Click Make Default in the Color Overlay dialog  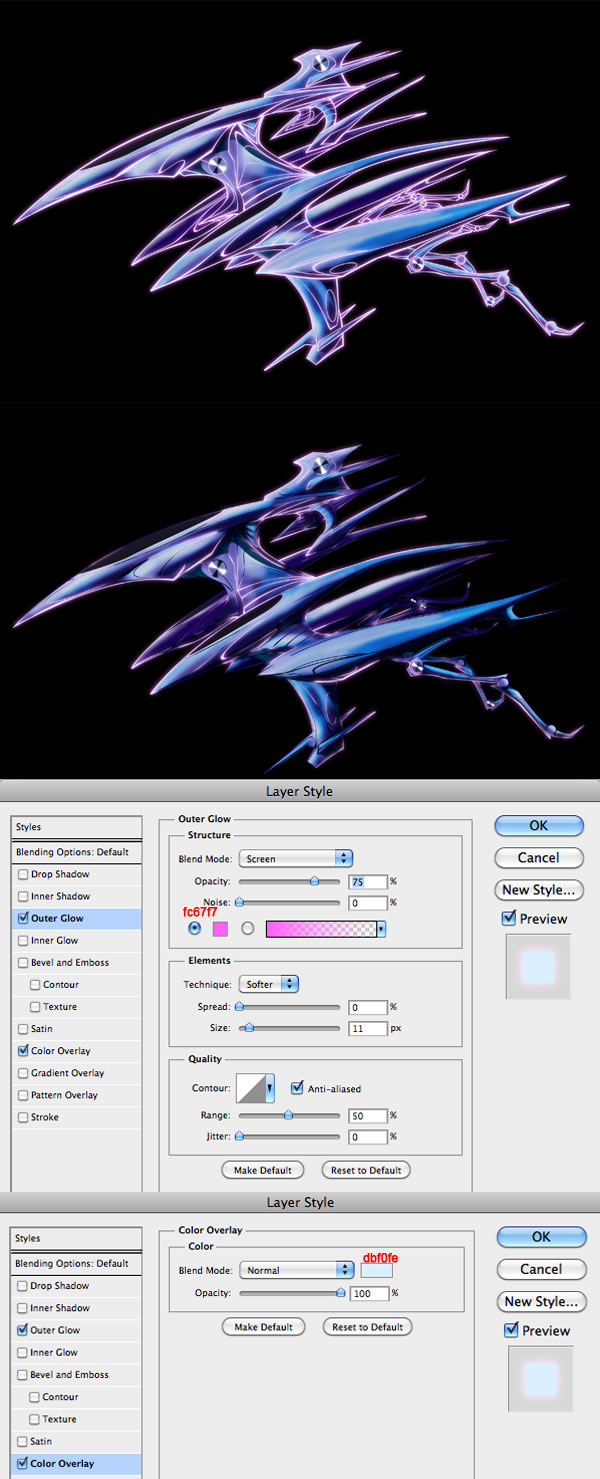point(264,1327)
